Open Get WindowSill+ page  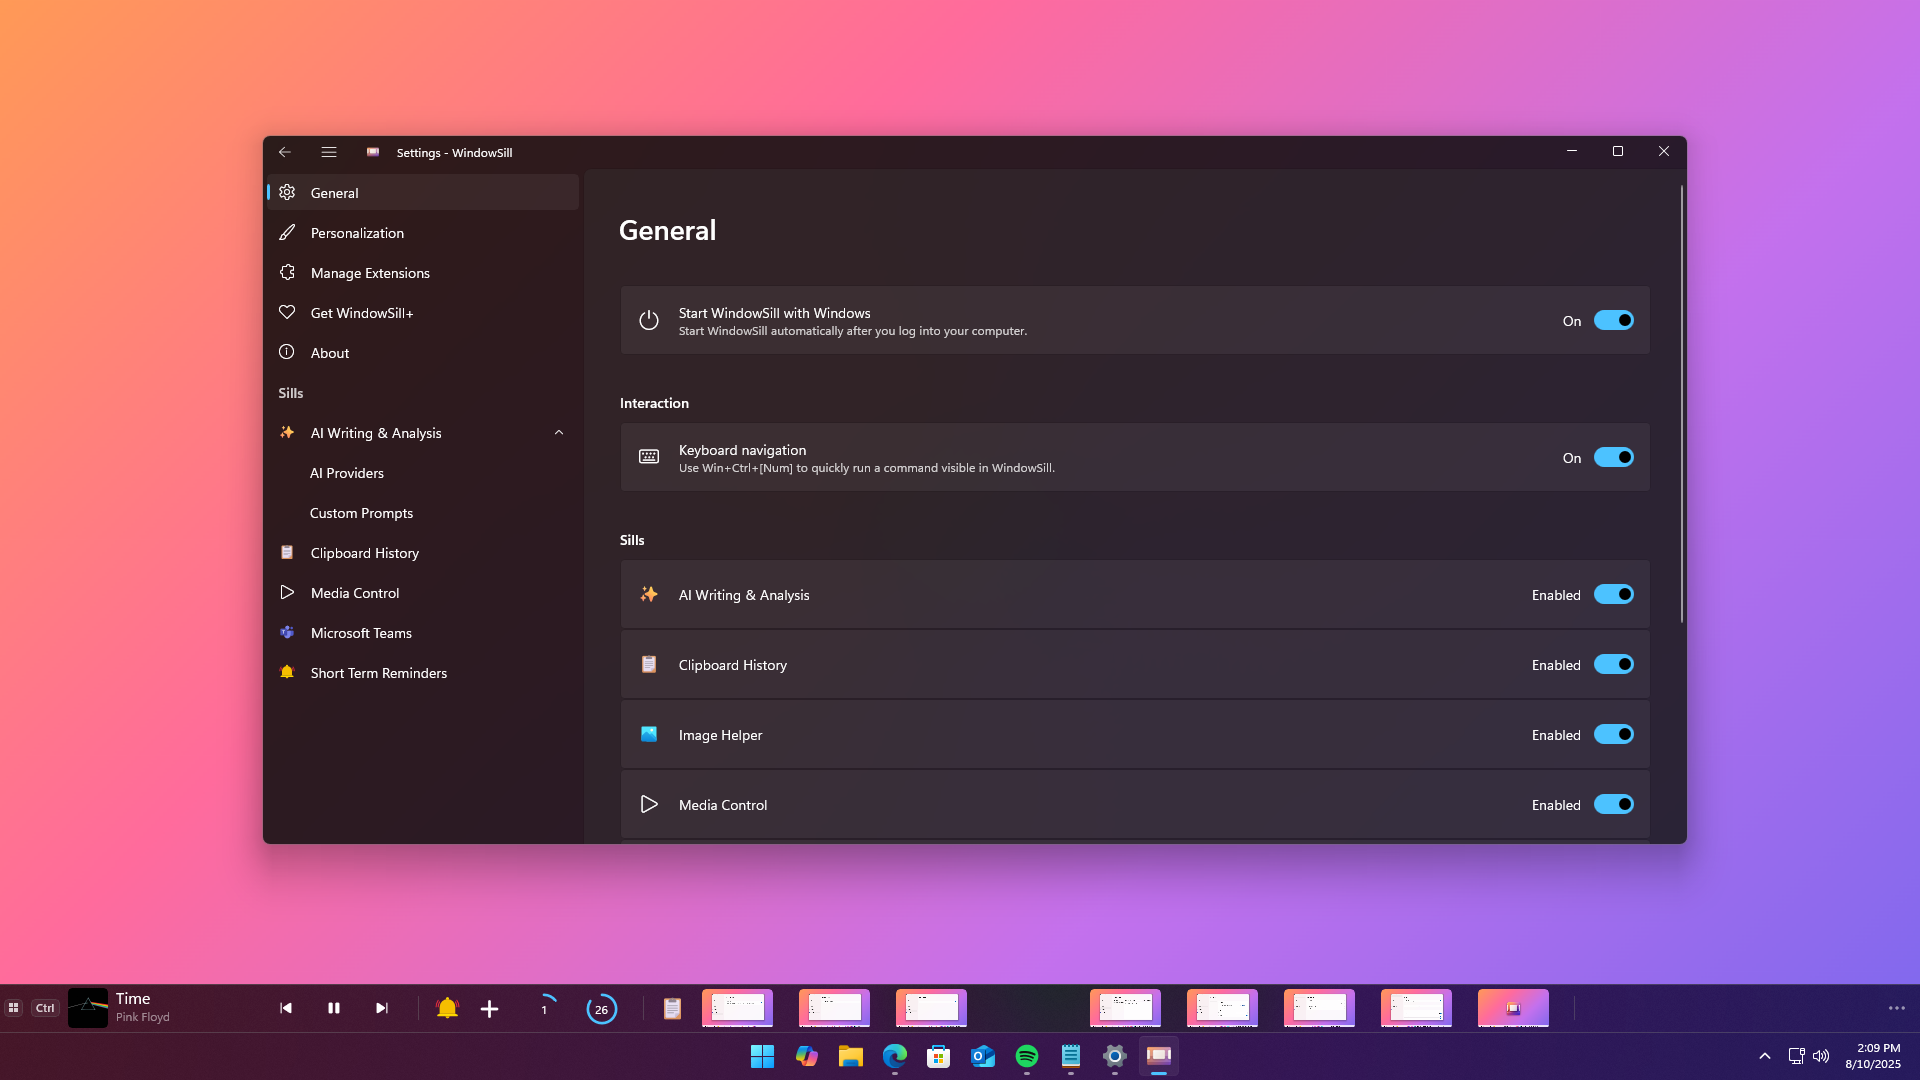point(361,313)
